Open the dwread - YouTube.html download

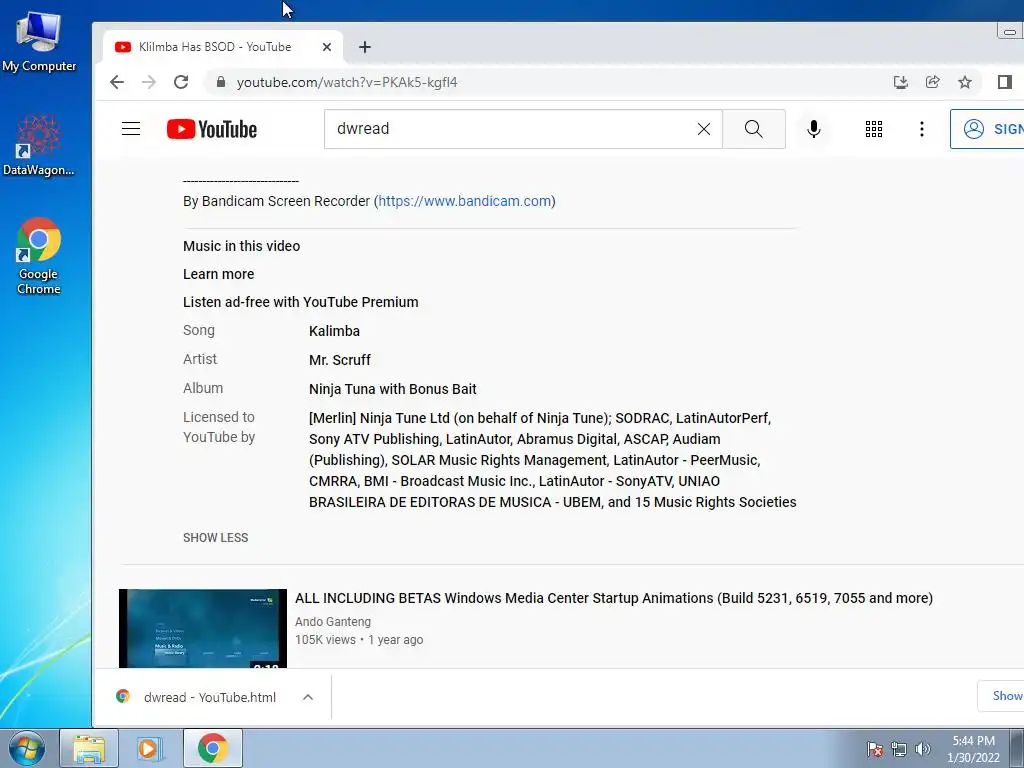click(210, 697)
